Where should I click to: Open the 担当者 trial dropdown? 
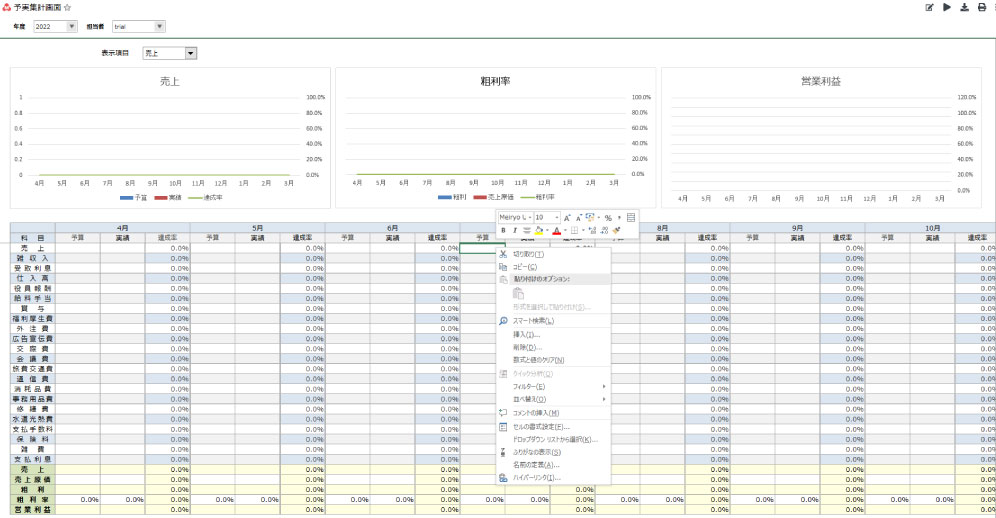(159, 26)
